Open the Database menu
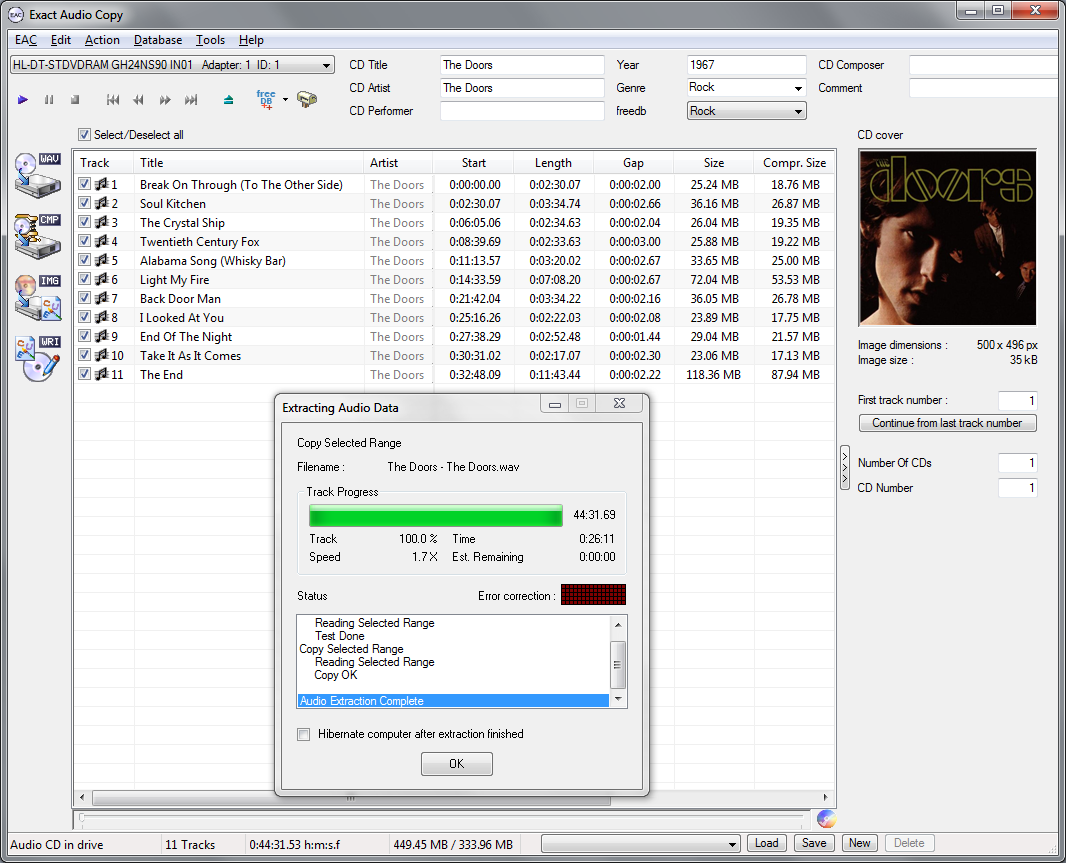Screen dimensions: 1066x863 [x=158, y=40]
